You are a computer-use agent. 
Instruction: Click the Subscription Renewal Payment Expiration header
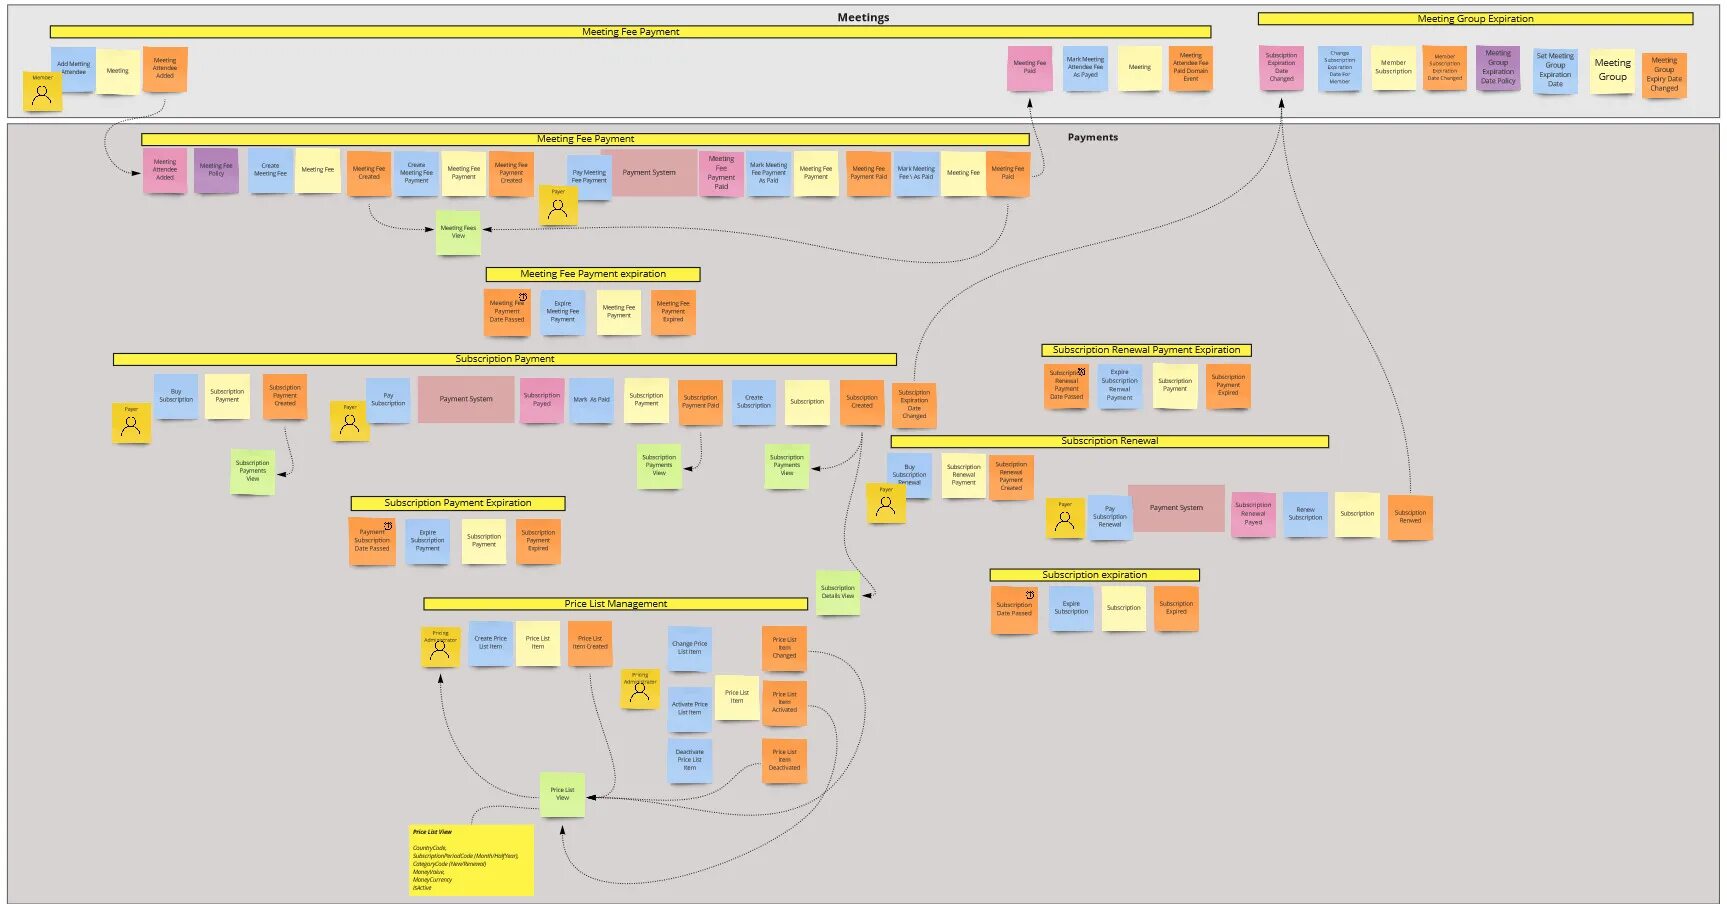(x=1146, y=350)
